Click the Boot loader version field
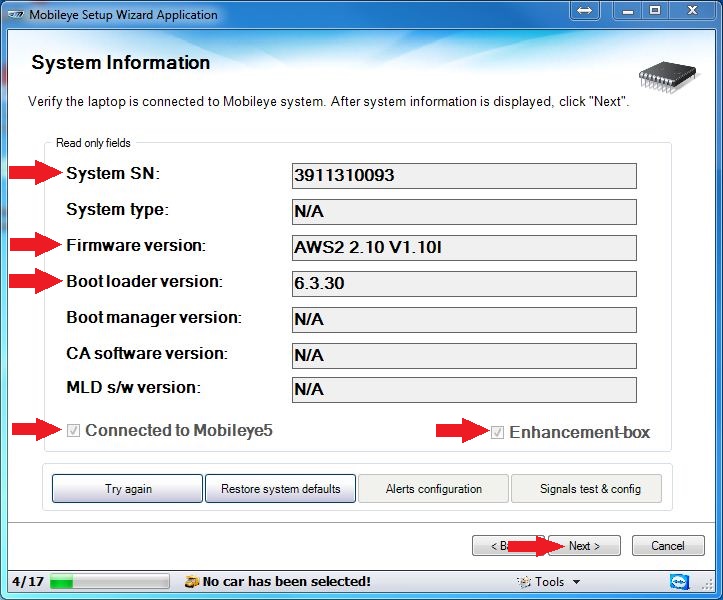Screen dimensions: 723x600 point(464,284)
